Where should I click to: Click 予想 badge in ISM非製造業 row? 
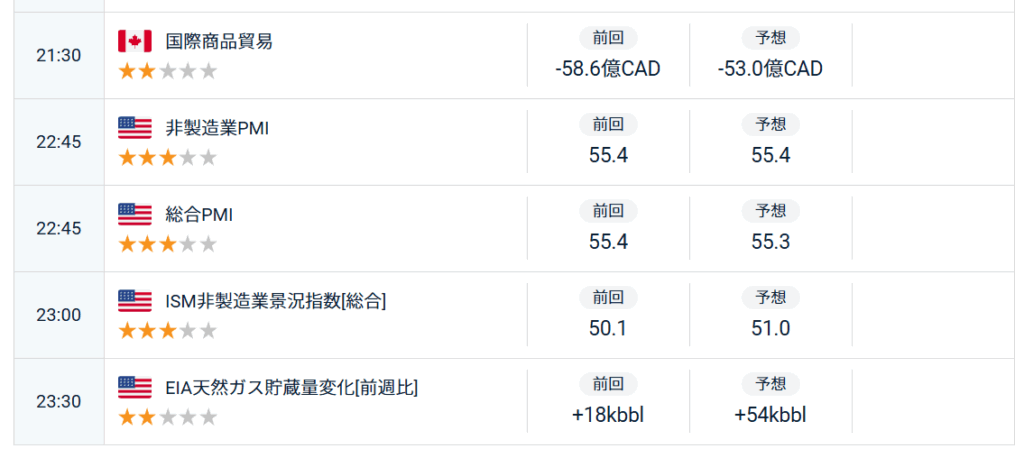pyautogui.click(x=771, y=298)
